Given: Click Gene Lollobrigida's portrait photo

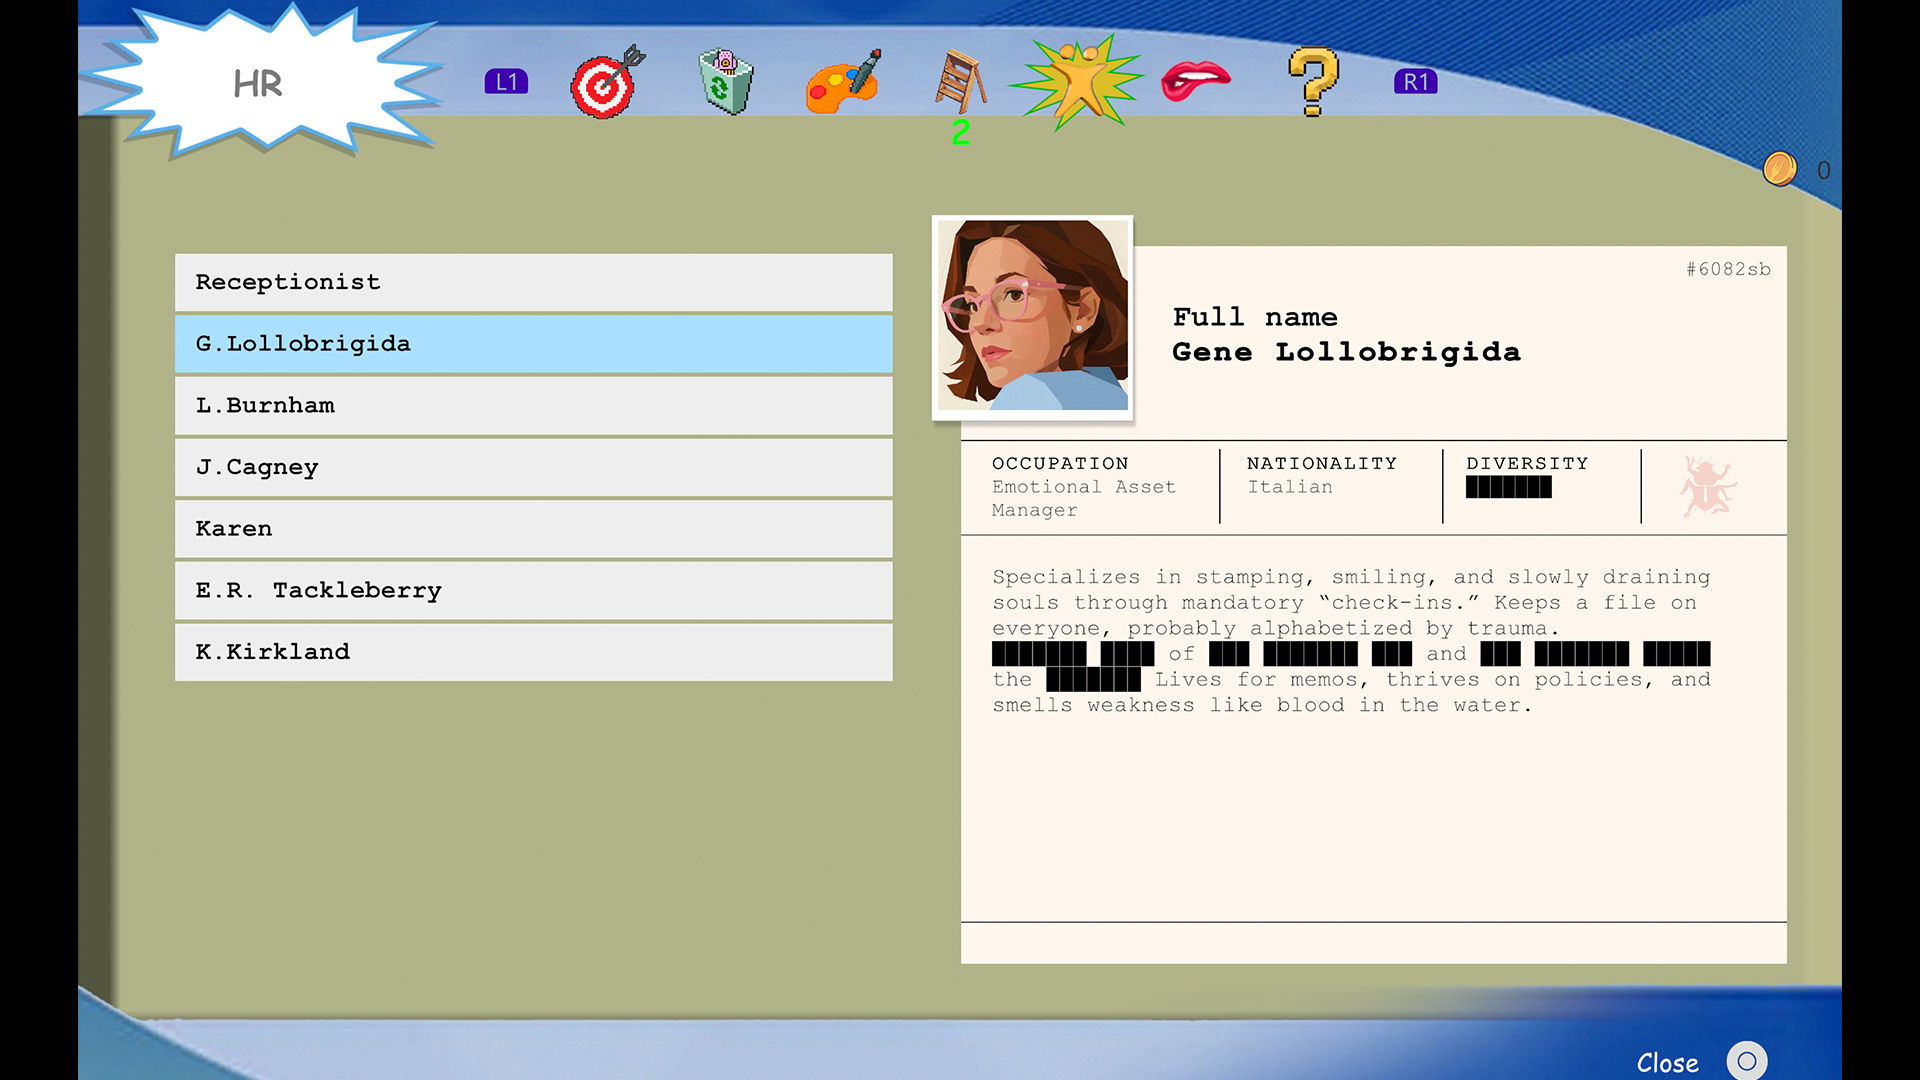Looking at the screenshot, I should pos(1033,316).
